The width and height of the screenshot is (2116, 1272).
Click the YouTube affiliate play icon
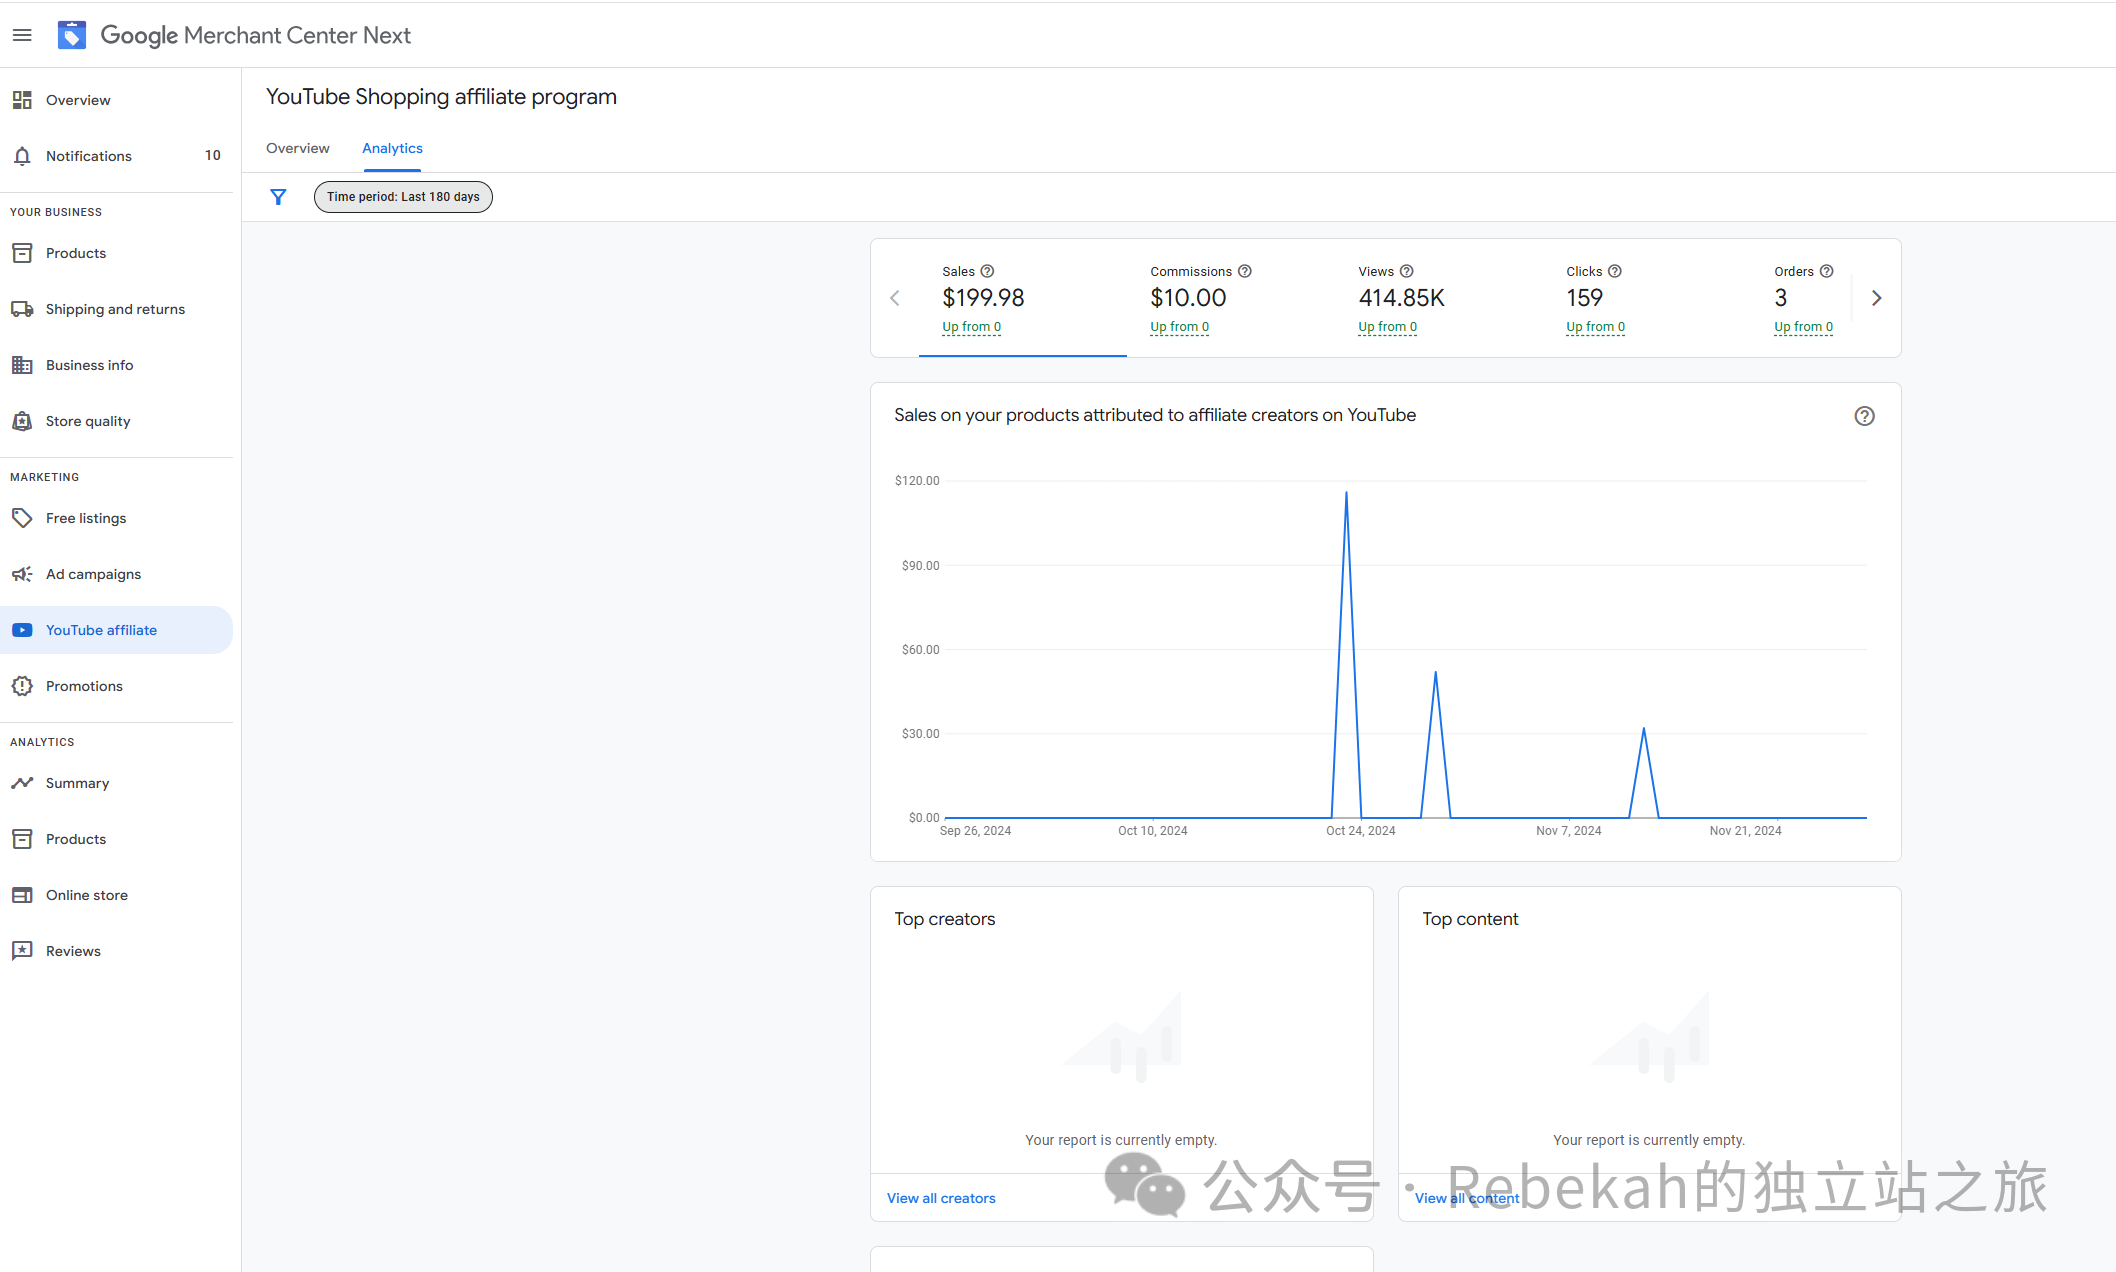[22, 630]
